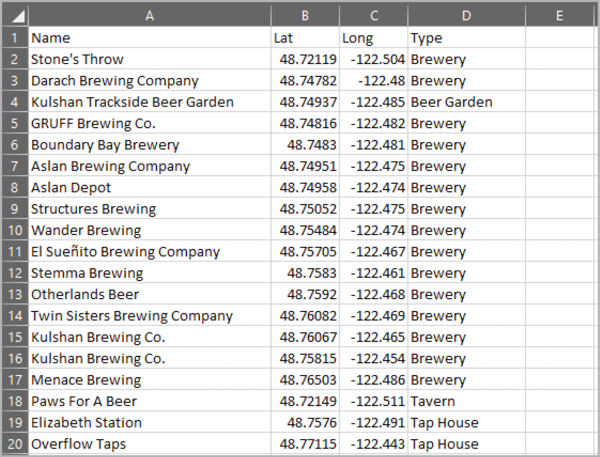This screenshot has height=457, width=600.
Task: Select column E header
Action: [559, 16]
